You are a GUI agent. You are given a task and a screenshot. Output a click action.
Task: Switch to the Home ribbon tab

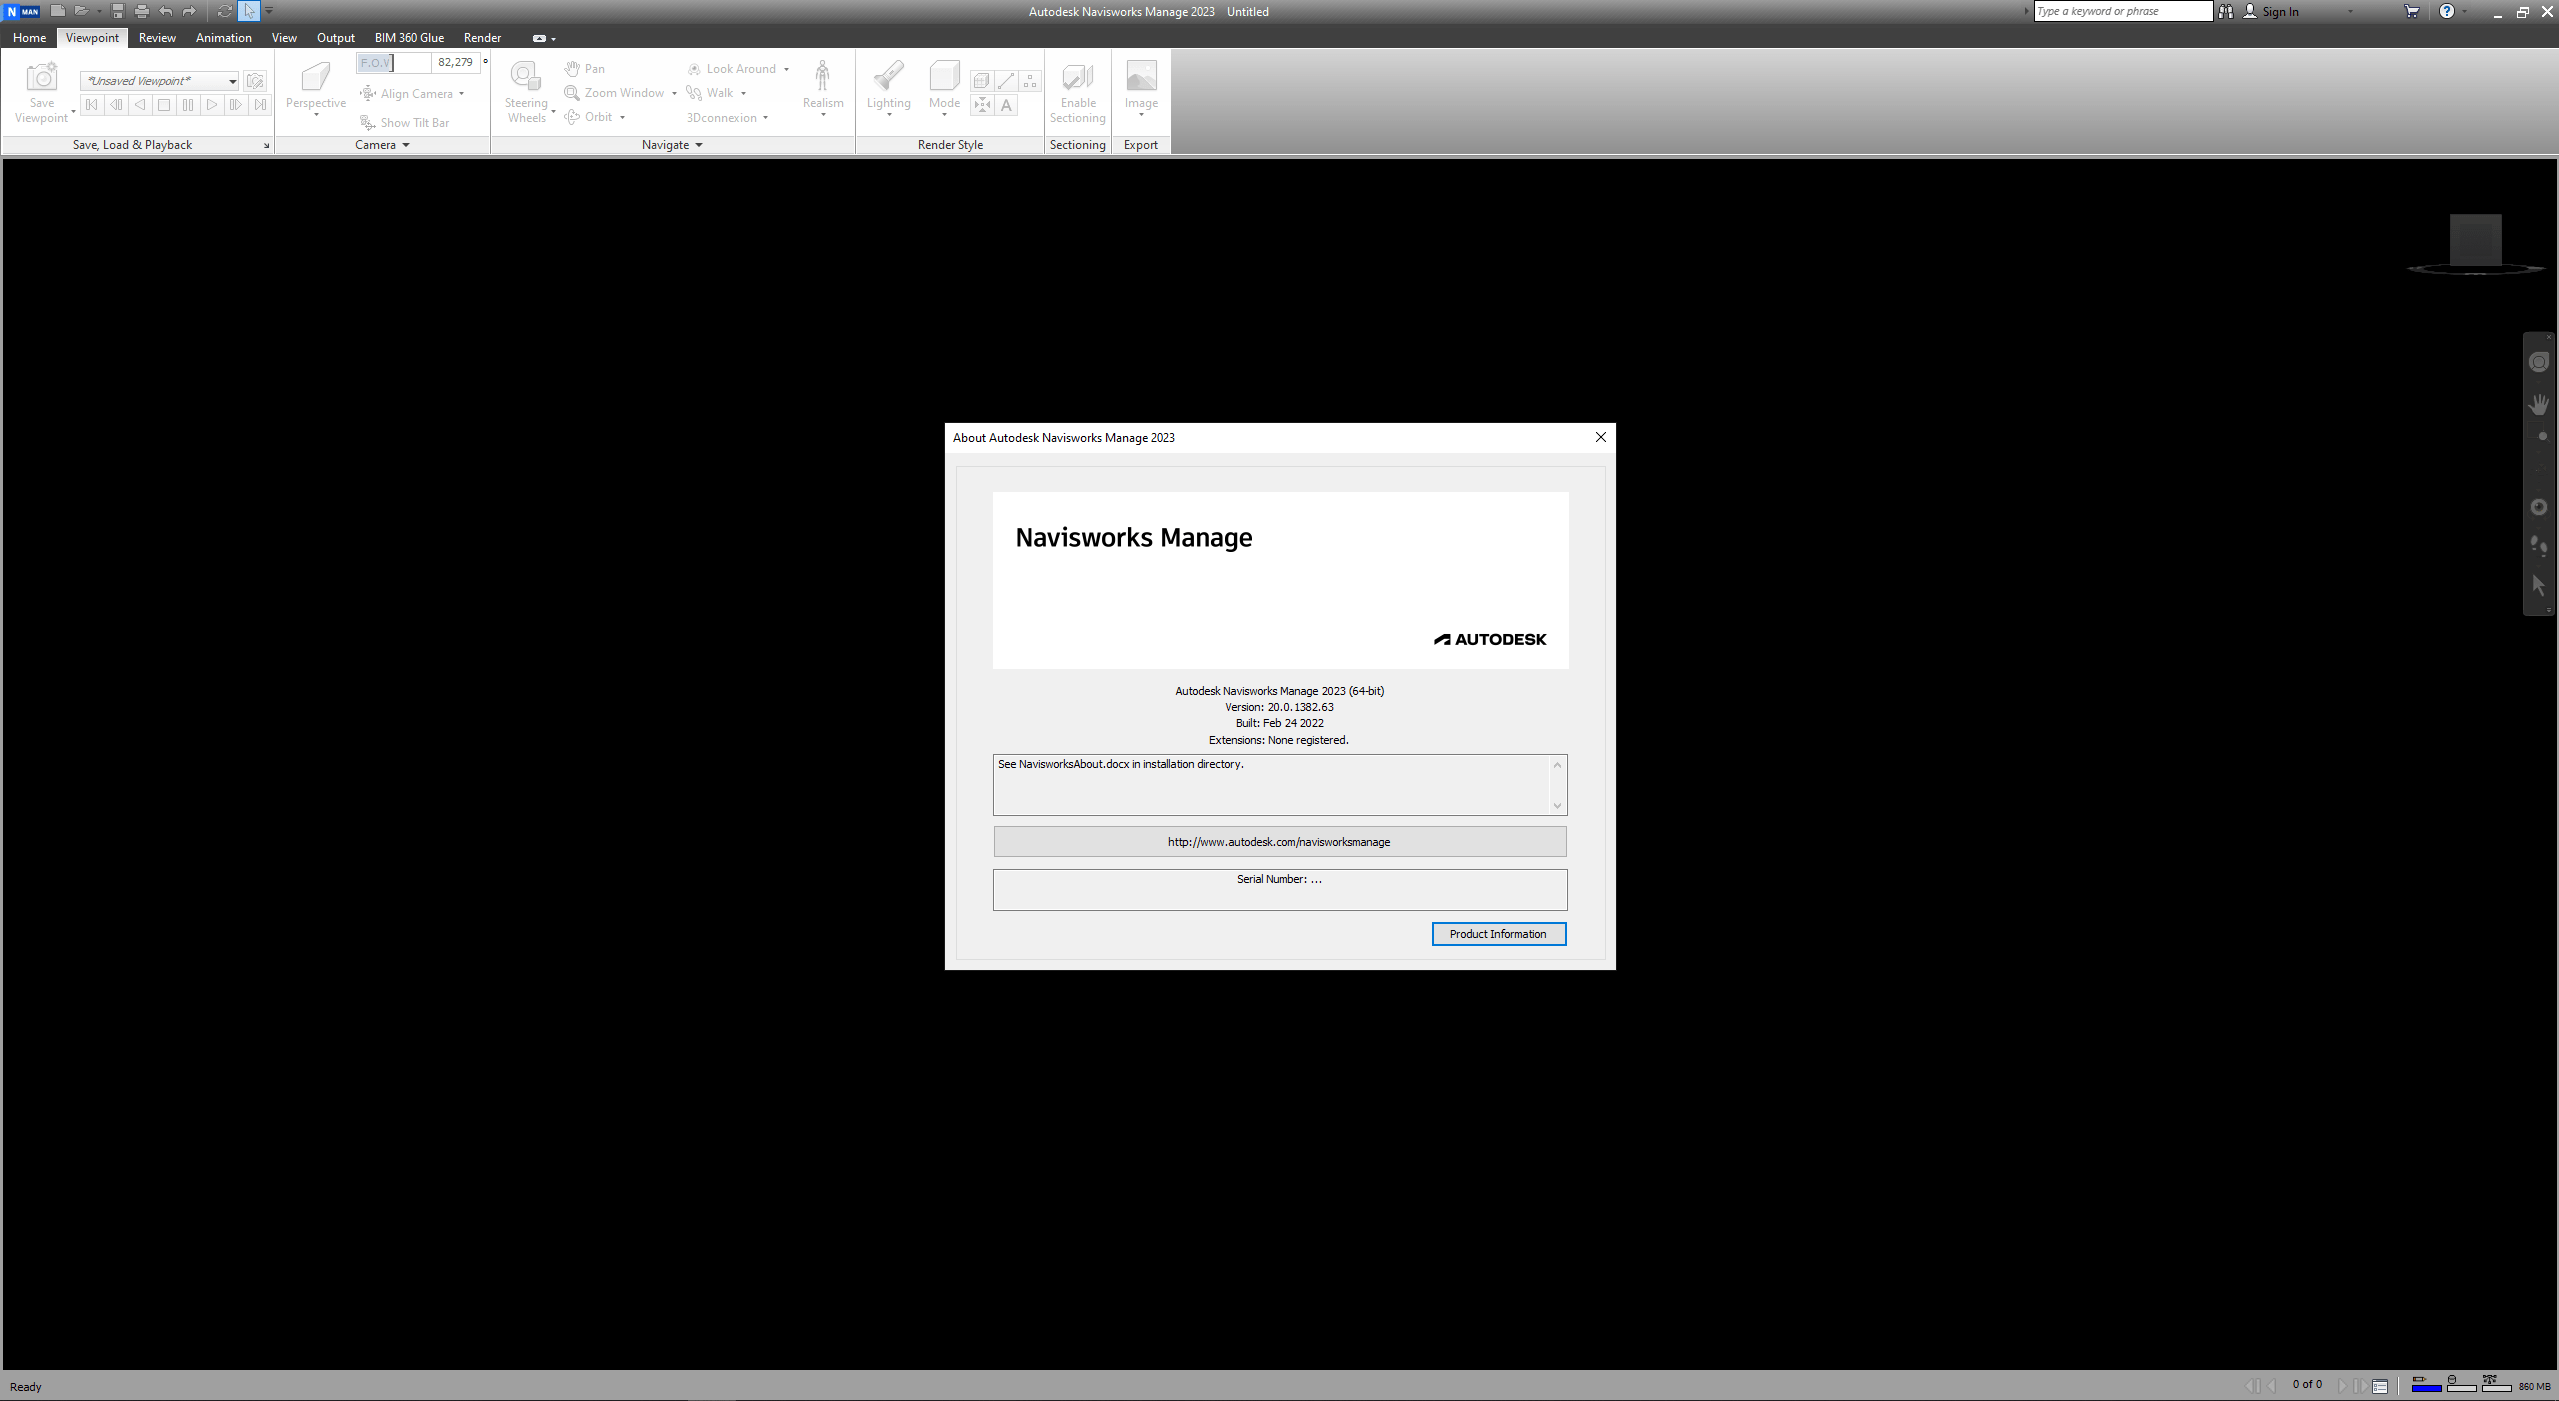tap(29, 37)
